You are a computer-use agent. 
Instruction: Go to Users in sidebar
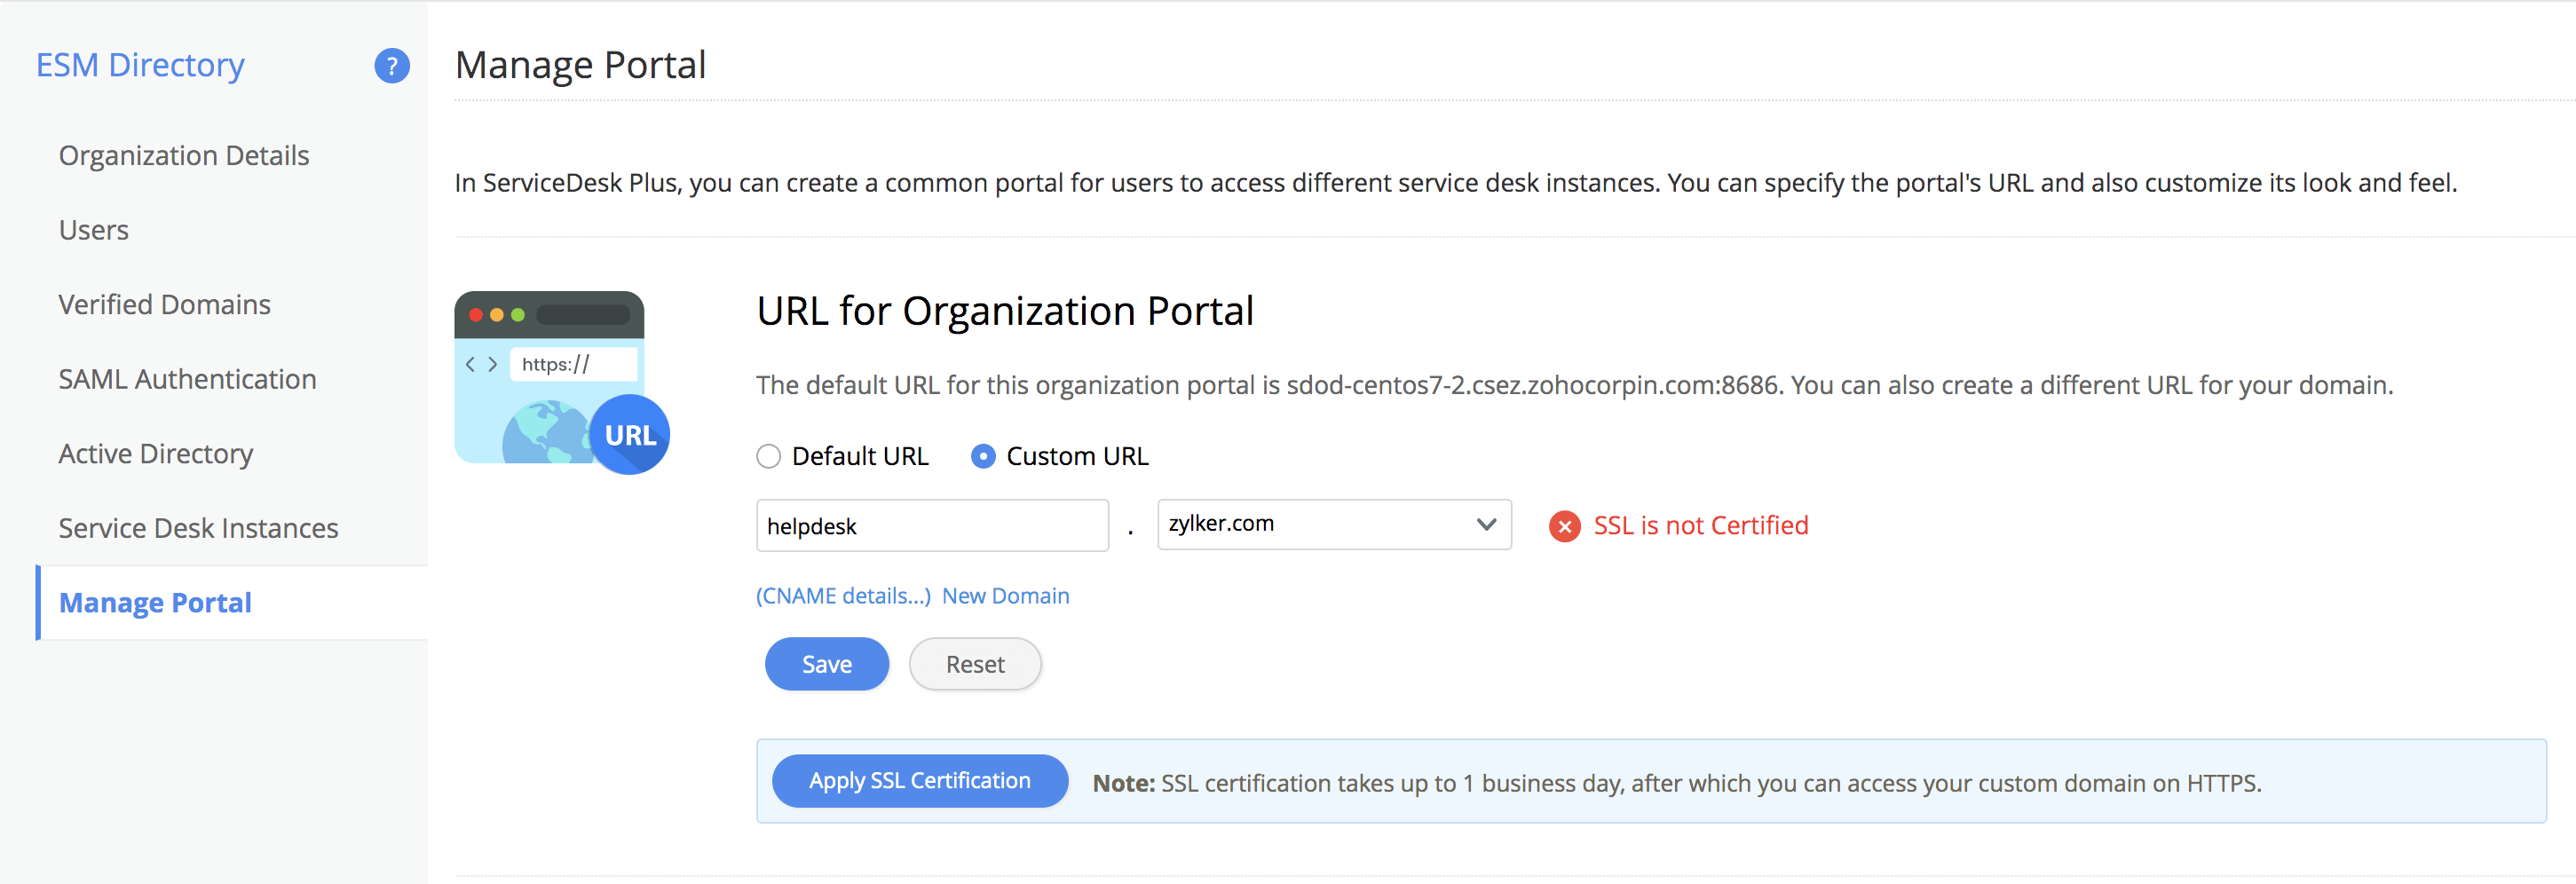pyautogui.click(x=94, y=230)
